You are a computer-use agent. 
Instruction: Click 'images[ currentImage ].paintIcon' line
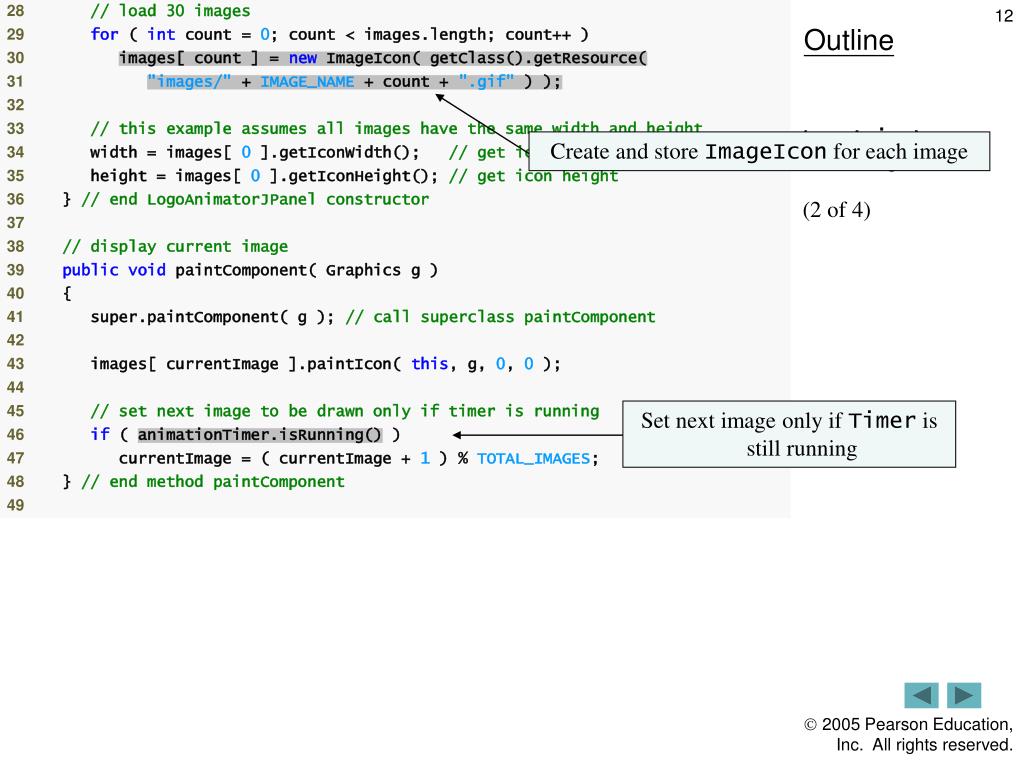pos(325,364)
